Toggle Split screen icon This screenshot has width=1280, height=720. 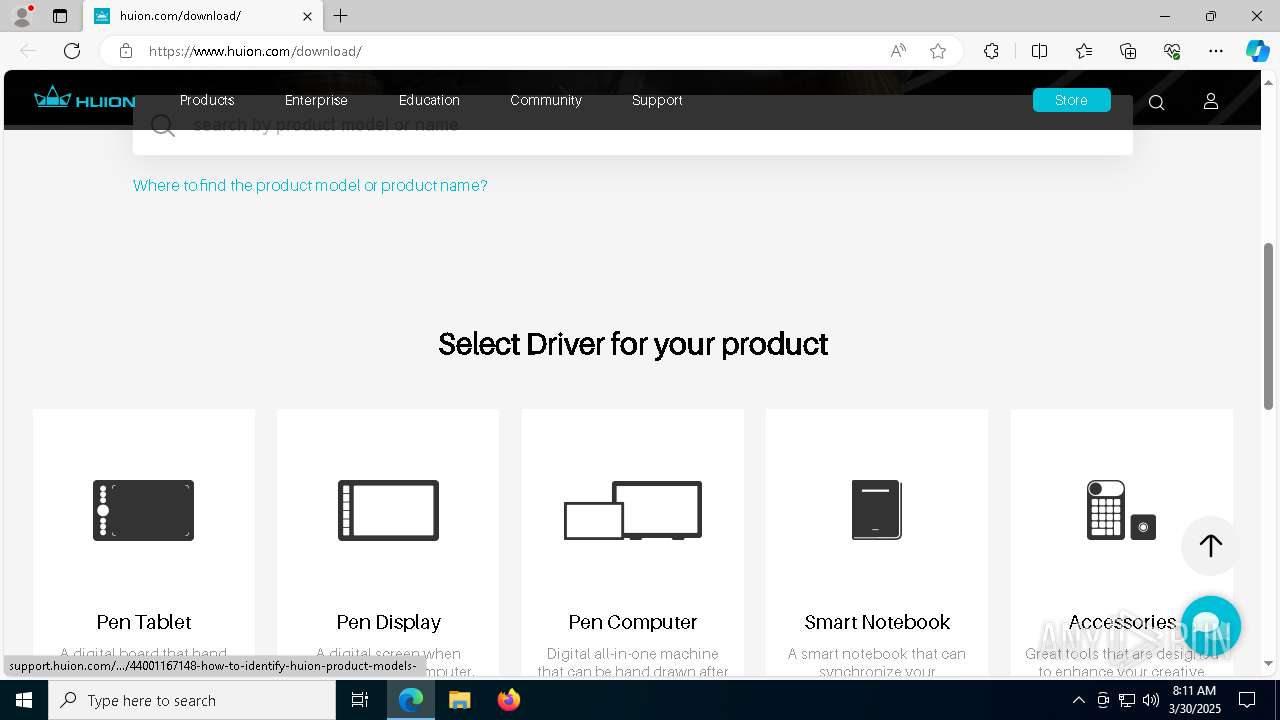click(x=1039, y=51)
